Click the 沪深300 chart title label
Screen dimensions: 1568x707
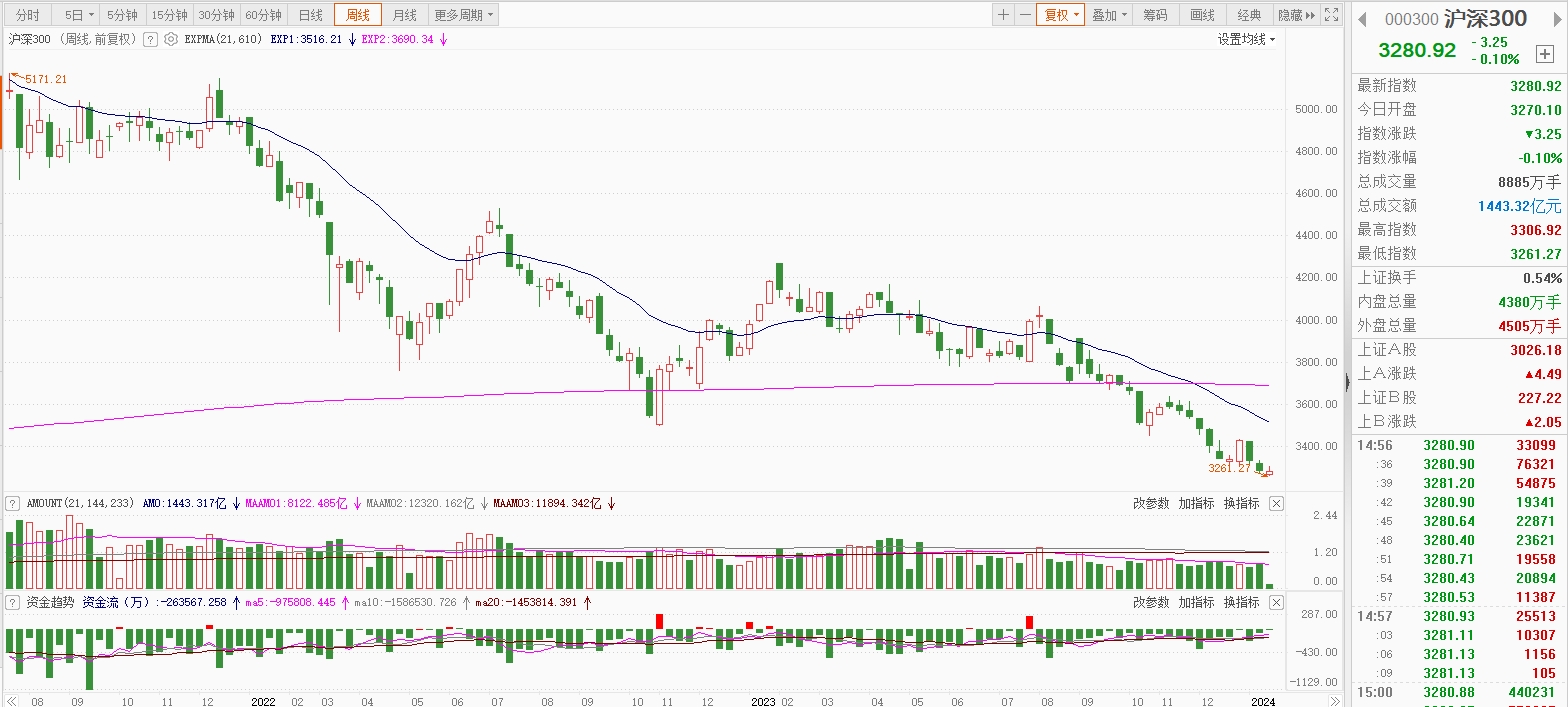point(31,39)
